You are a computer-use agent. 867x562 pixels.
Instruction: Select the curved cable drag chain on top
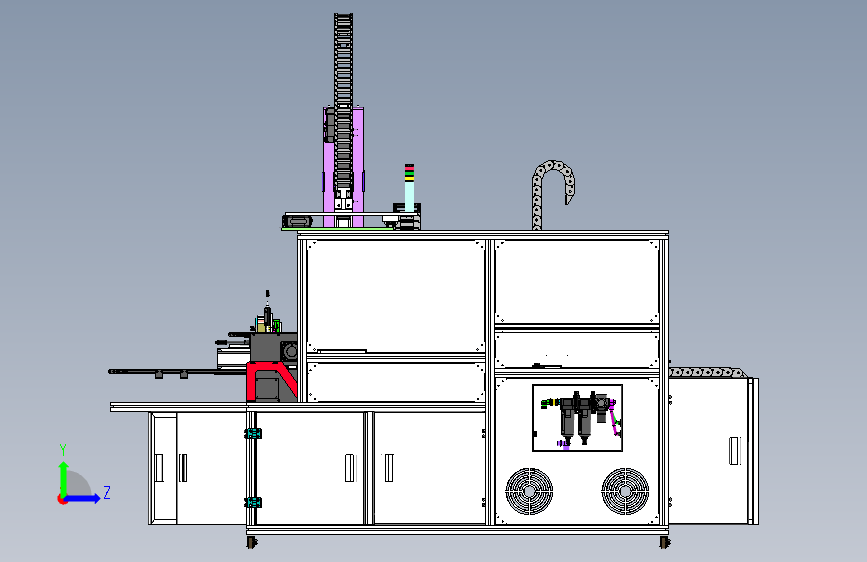click(552, 194)
